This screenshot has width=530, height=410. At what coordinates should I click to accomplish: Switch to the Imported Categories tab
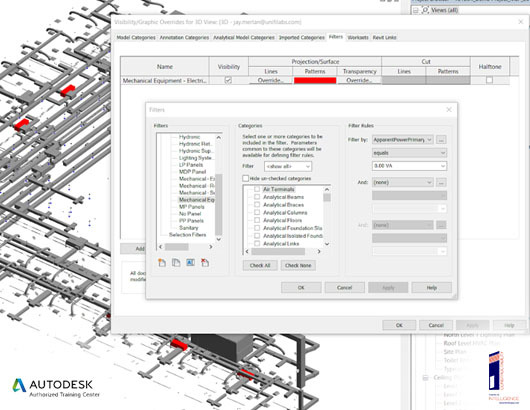pos(302,38)
